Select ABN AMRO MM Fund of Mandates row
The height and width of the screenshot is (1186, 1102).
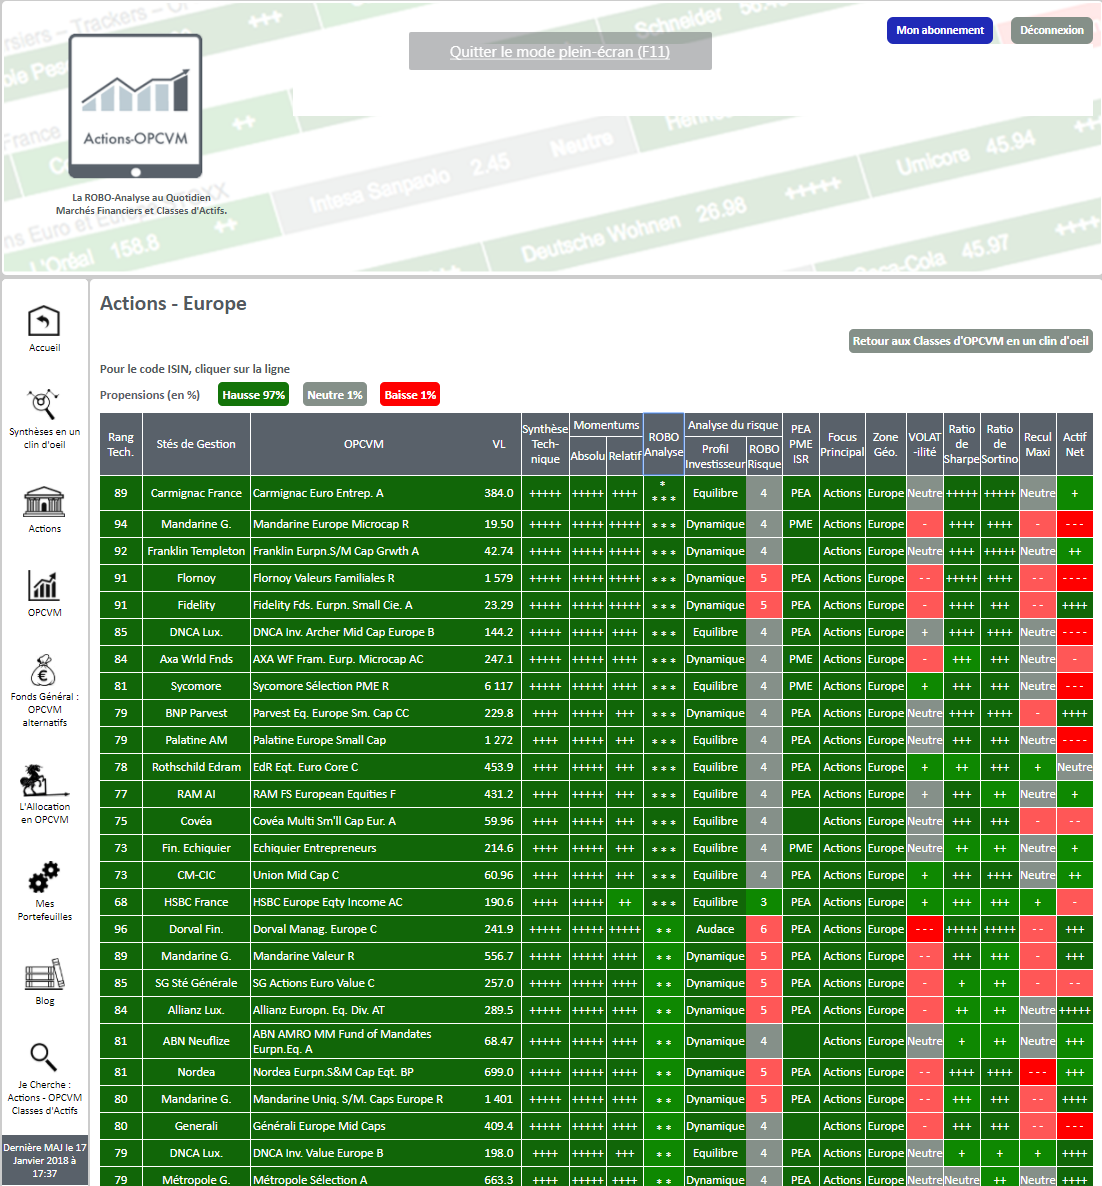click(596, 1042)
